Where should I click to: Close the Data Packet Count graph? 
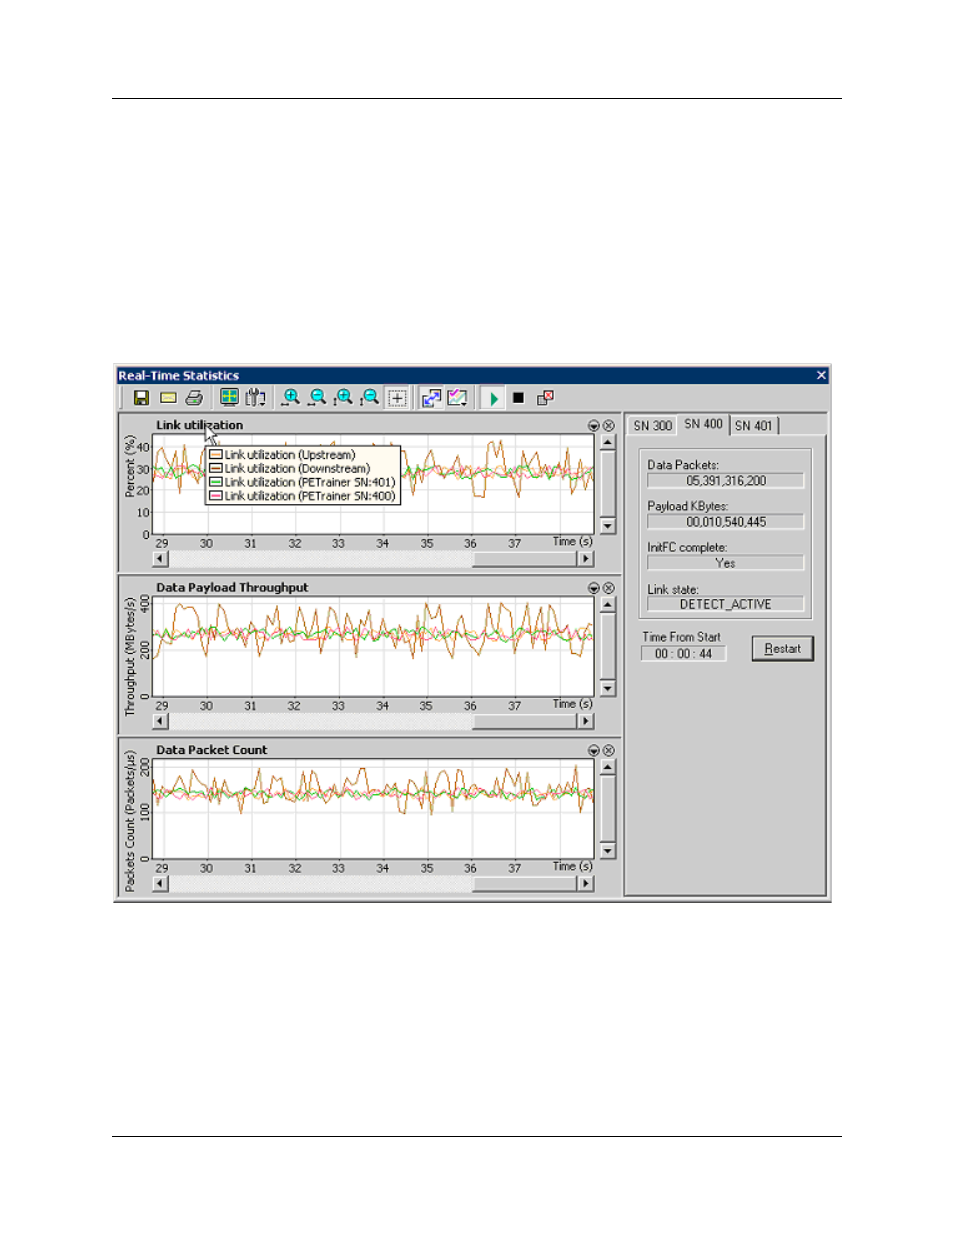(x=608, y=750)
